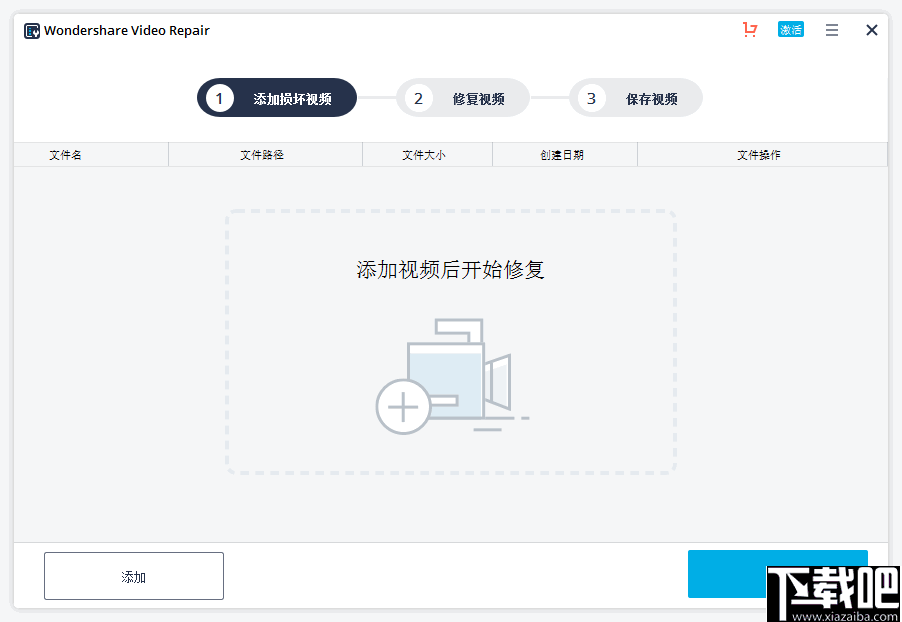Select step 1 circle icon
The height and width of the screenshot is (622, 902).
tap(219, 97)
